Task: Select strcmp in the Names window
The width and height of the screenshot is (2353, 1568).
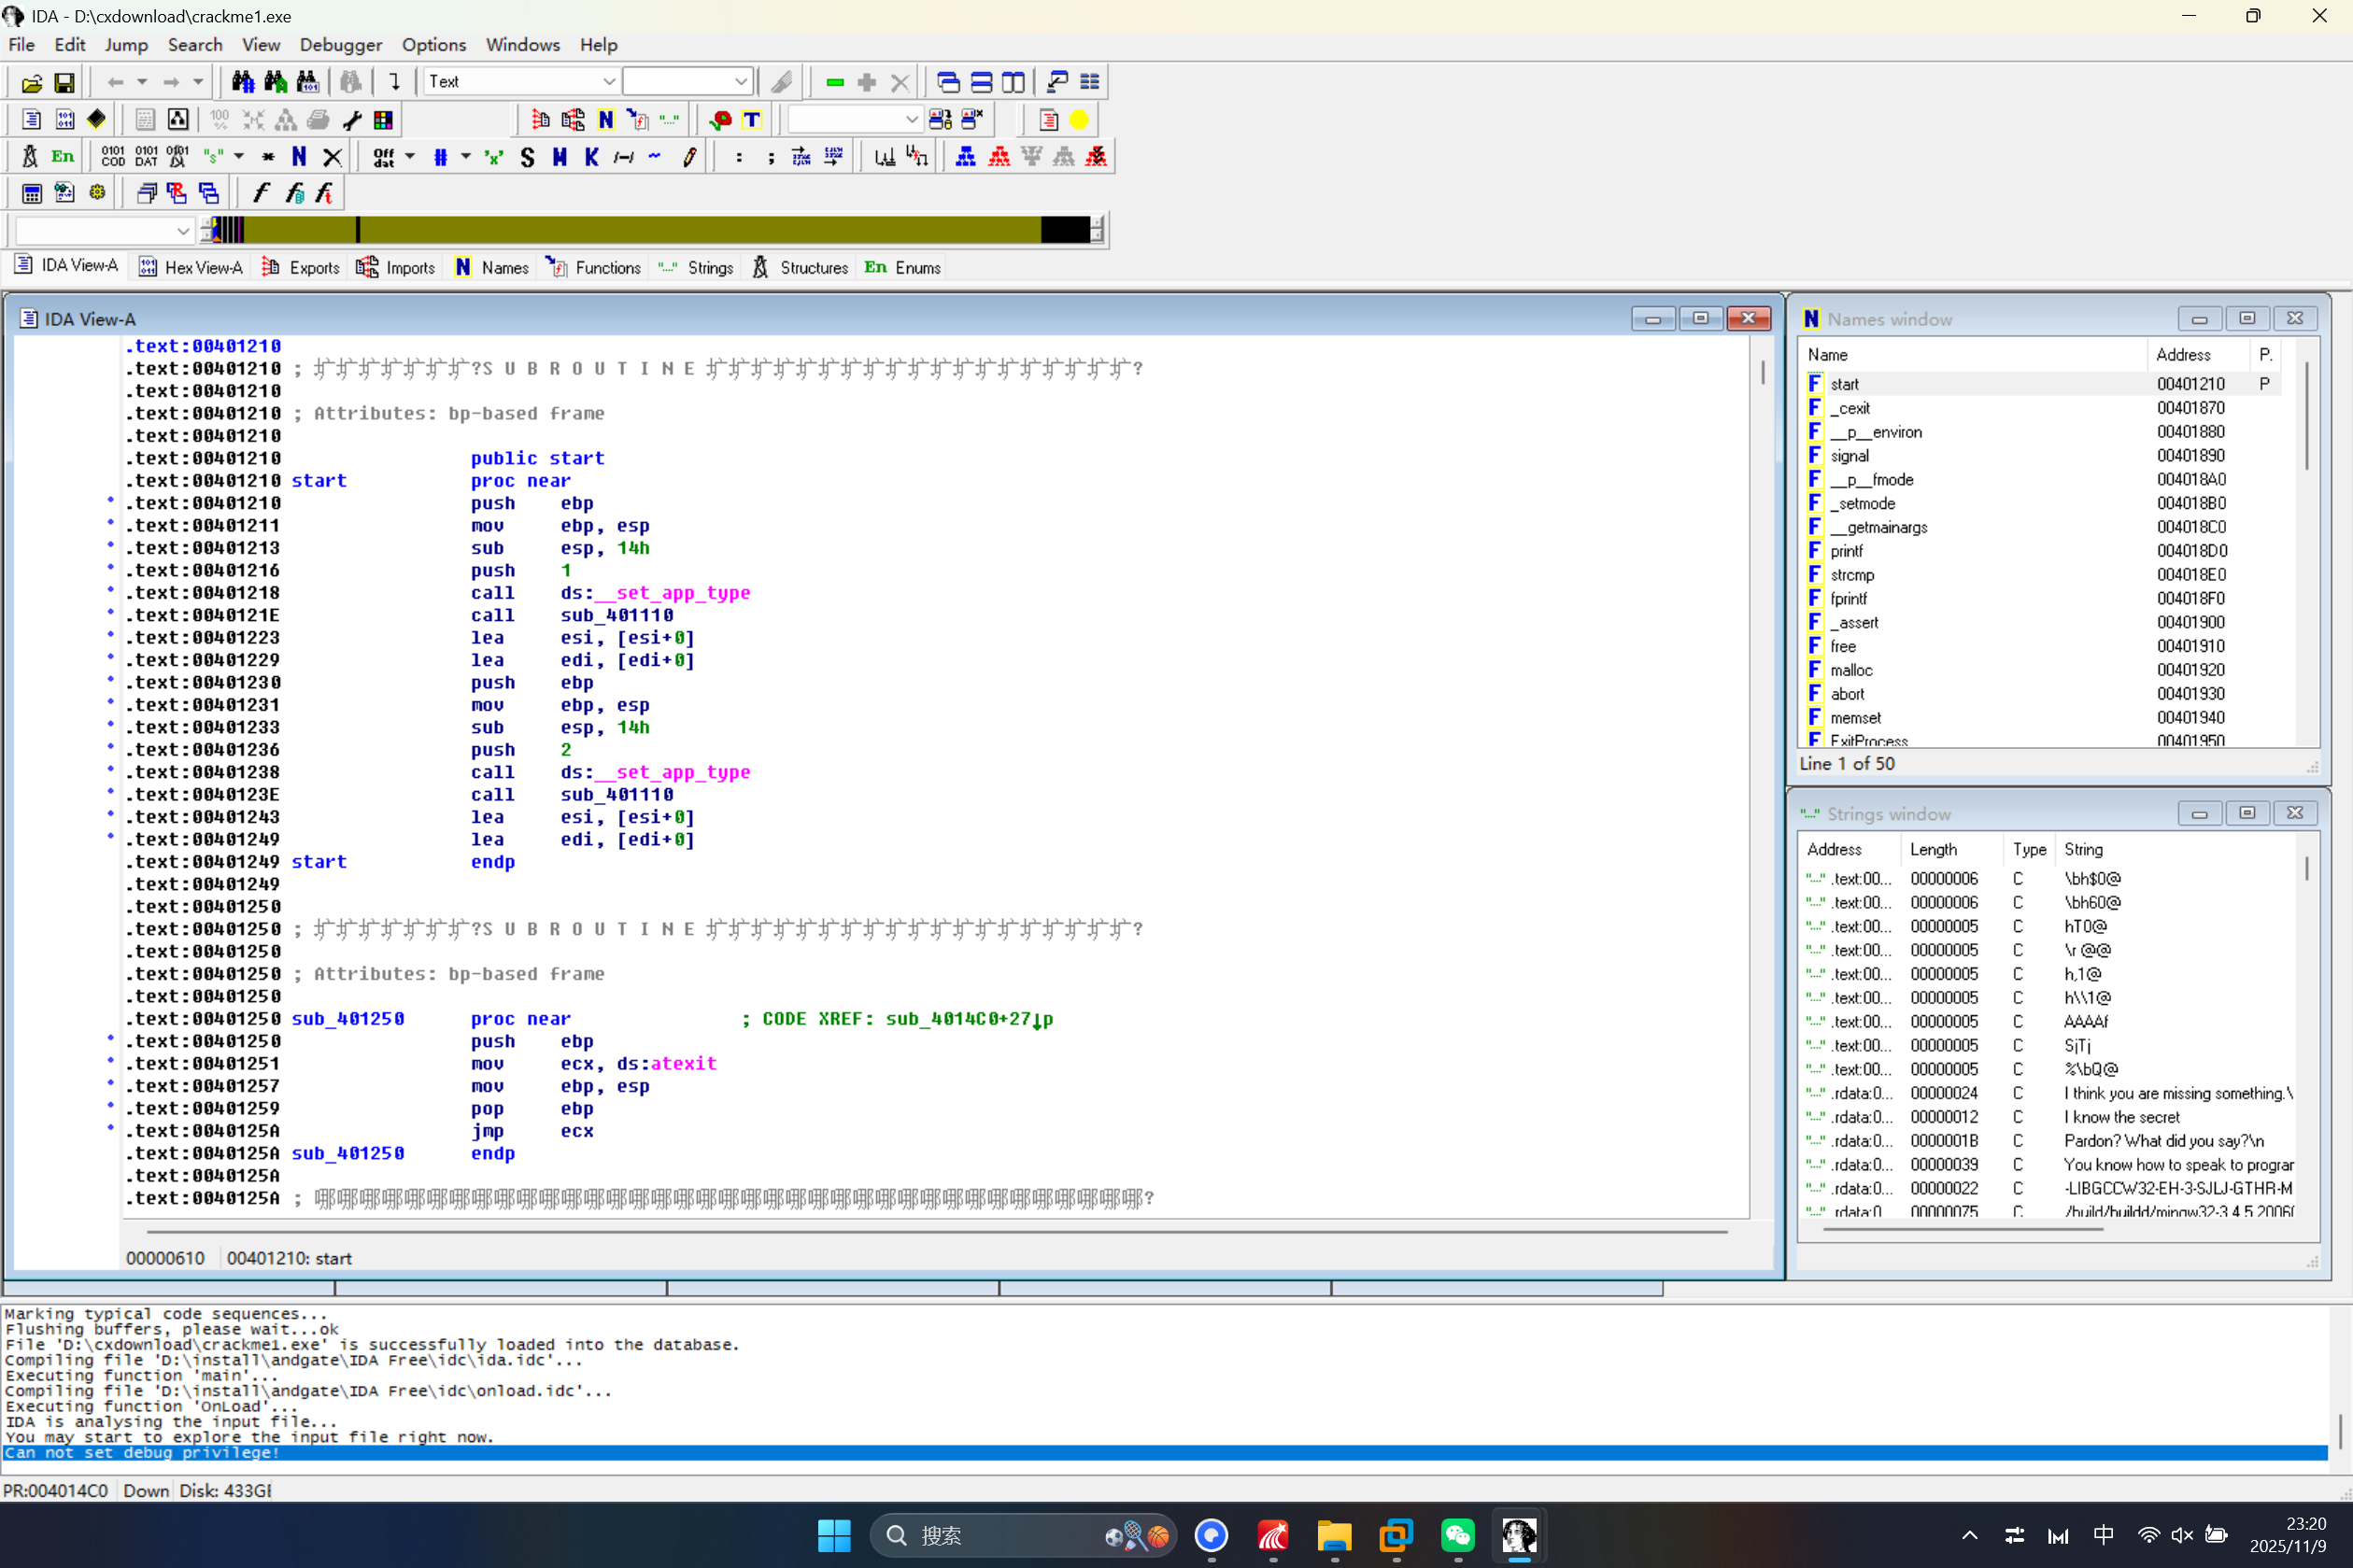Action: click(x=1851, y=575)
